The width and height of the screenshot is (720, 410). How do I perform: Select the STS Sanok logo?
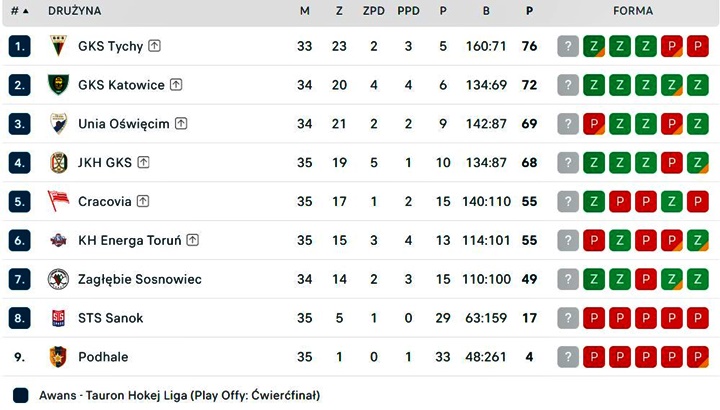tap(58, 318)
